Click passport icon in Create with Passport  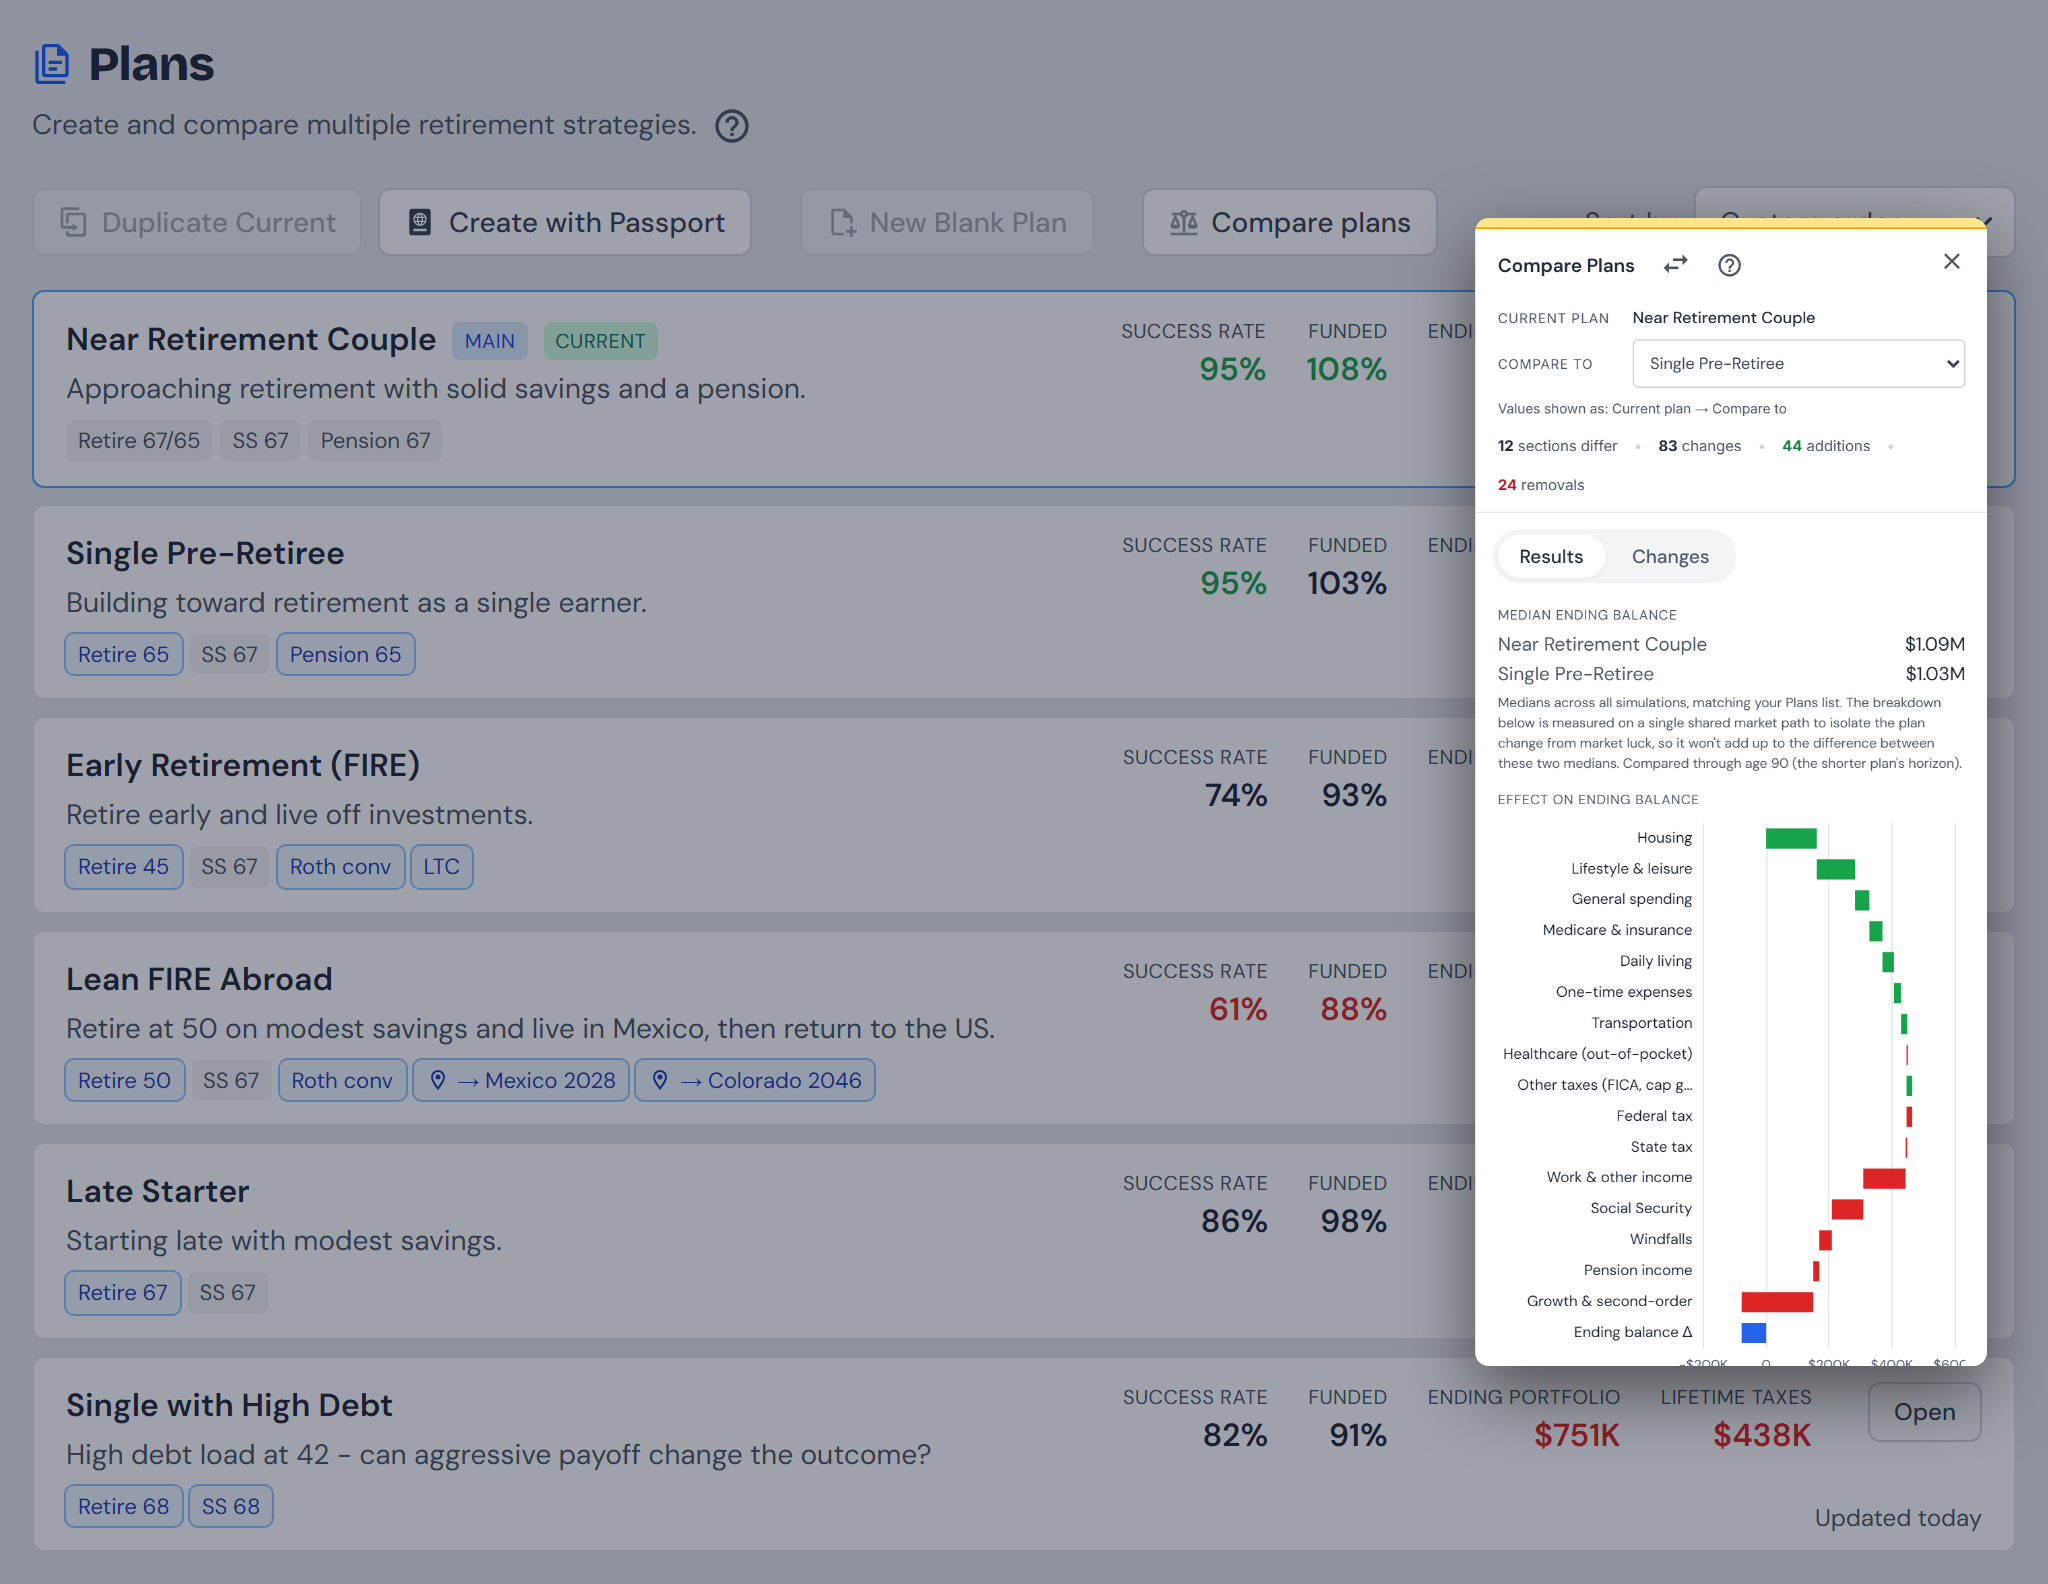(x=420, y=222)
